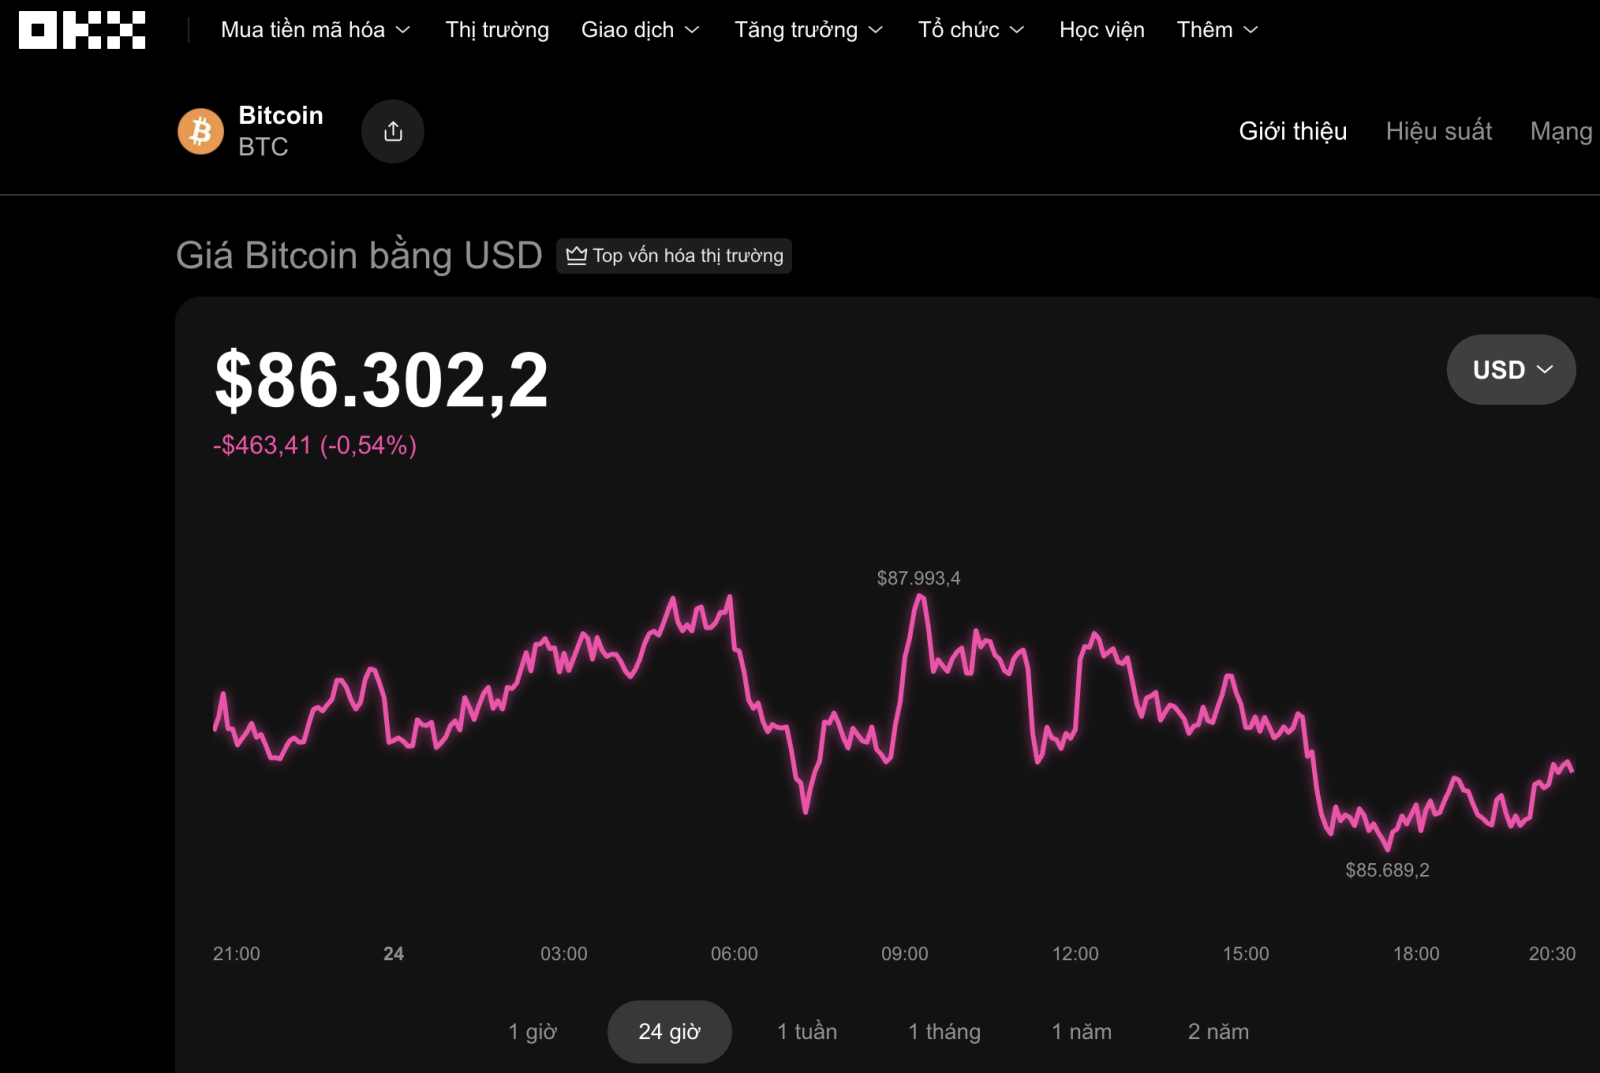
Task: Open the Thị trường page
Action: coord(497,30)
